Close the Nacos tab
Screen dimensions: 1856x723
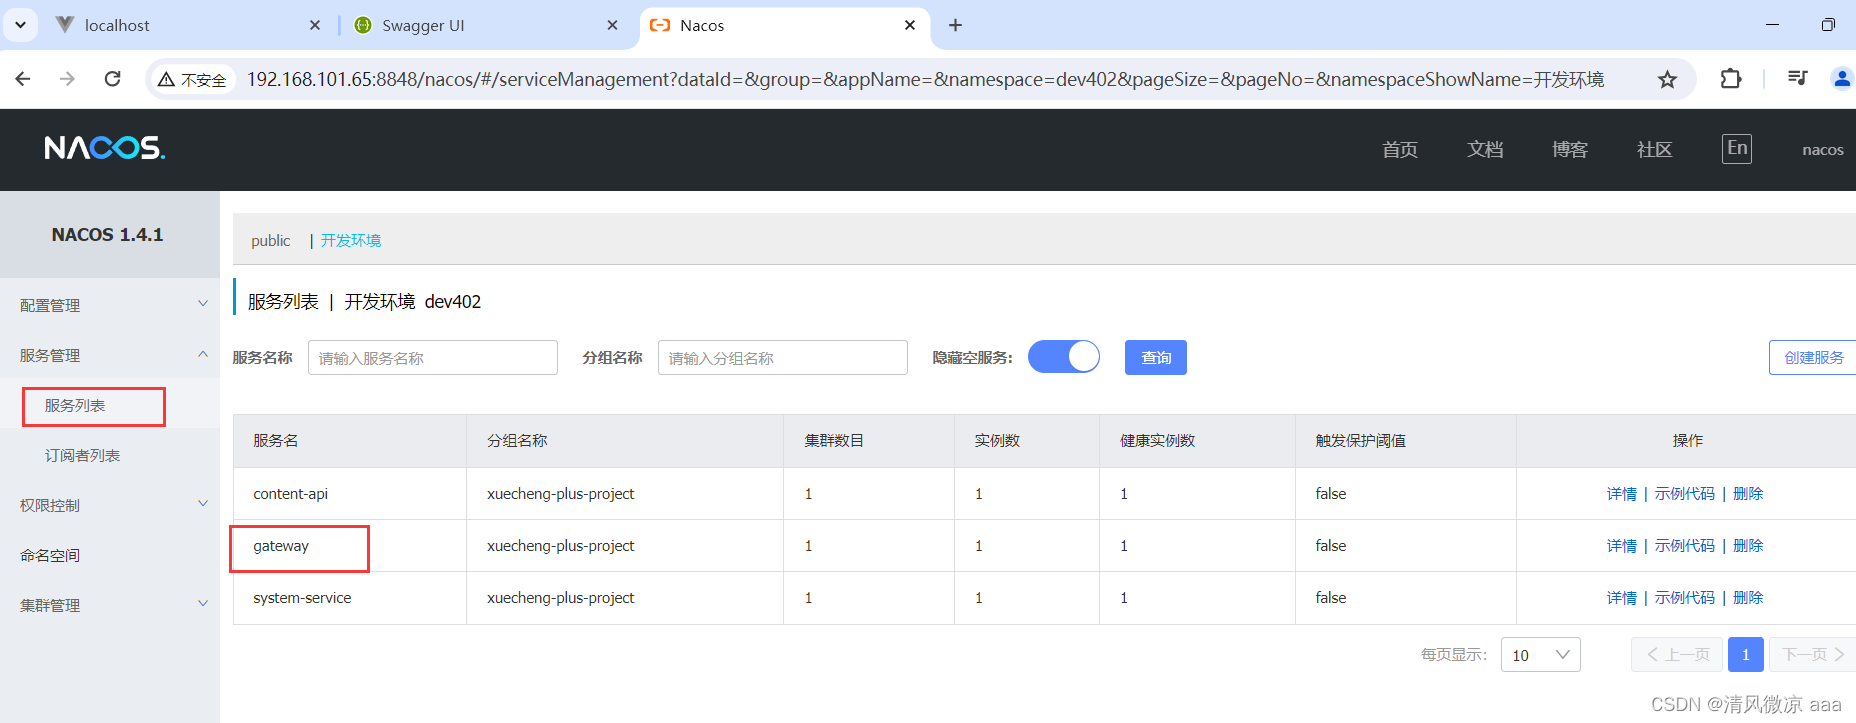tap(910, 25)
